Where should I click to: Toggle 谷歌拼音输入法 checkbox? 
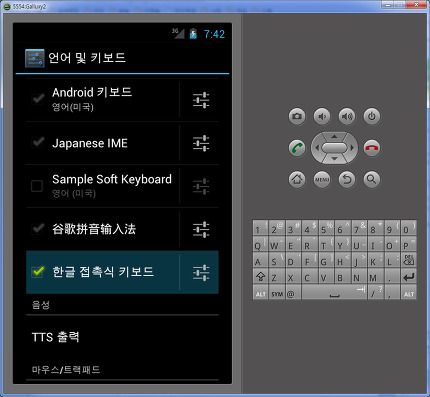(x=38, y=228)
